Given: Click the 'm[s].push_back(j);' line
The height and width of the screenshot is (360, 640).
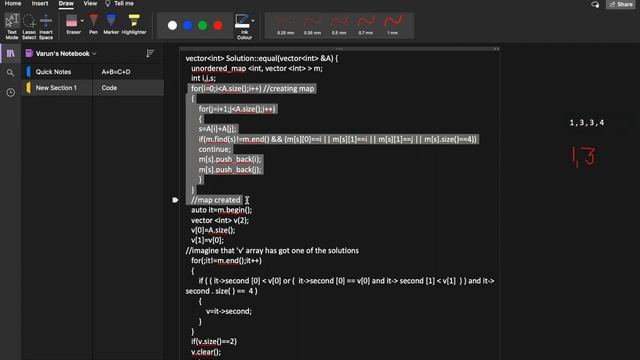Looking at the screenshot, I should [x=230, y=170].
